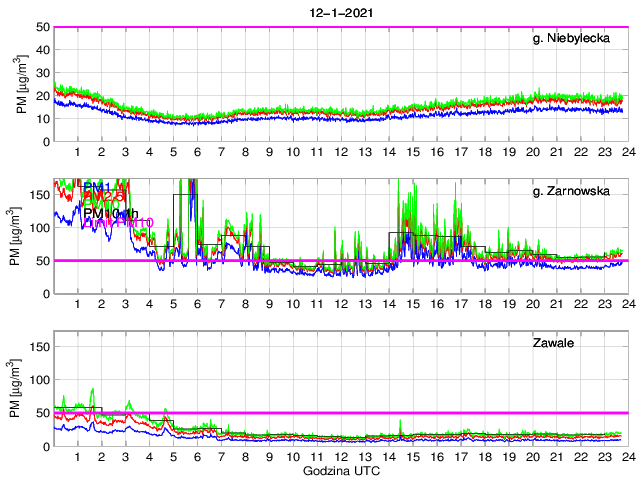Click hour 12 tick on bottom axis

click(340, 457)
